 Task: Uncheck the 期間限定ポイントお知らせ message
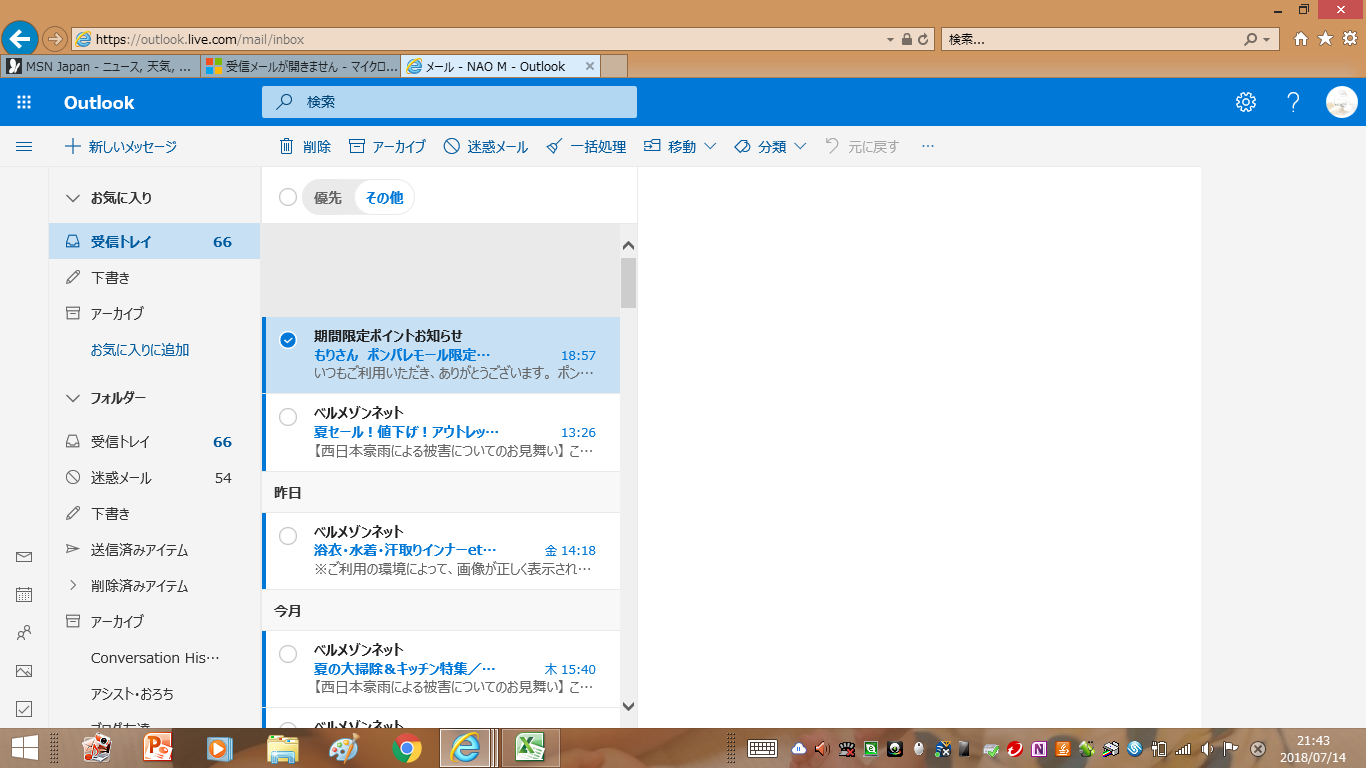[288, 340]
